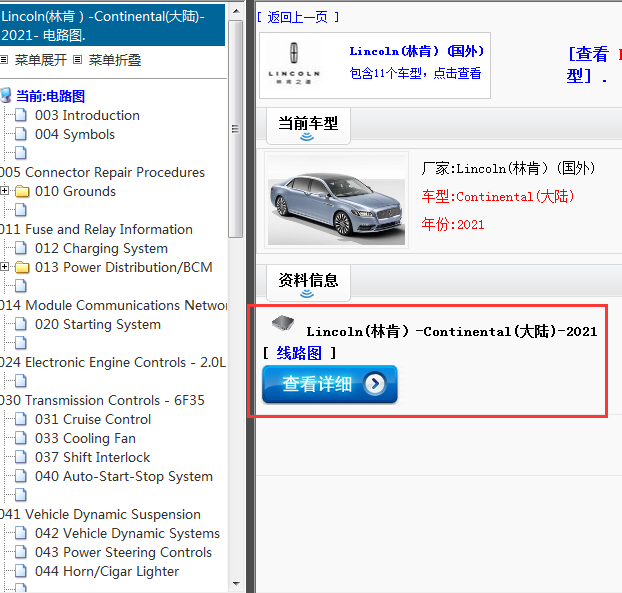This screenshot has height=593, width=622.
Task: Click the chip icon beside Lincoln-Continental-2021 title
Action: click(x=283, y=323)
